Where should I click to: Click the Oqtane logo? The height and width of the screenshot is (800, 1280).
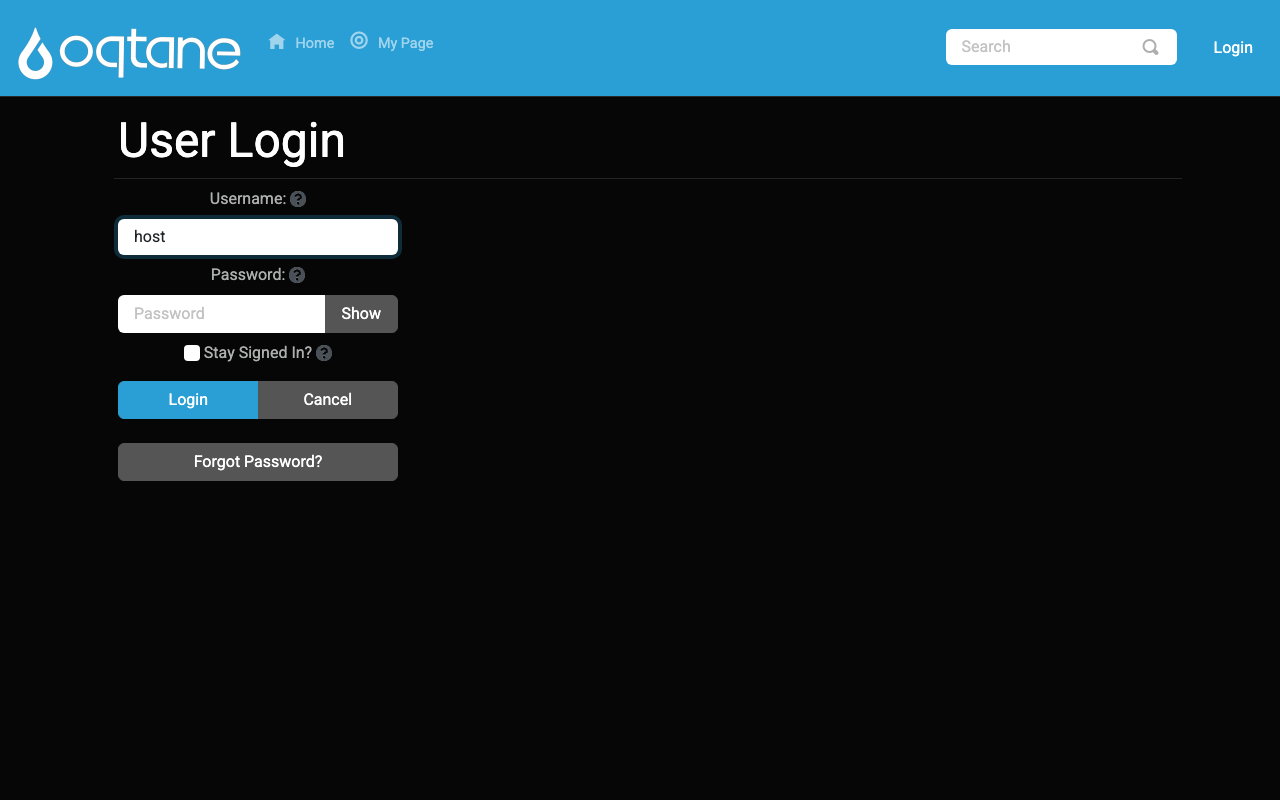point(129,53)
